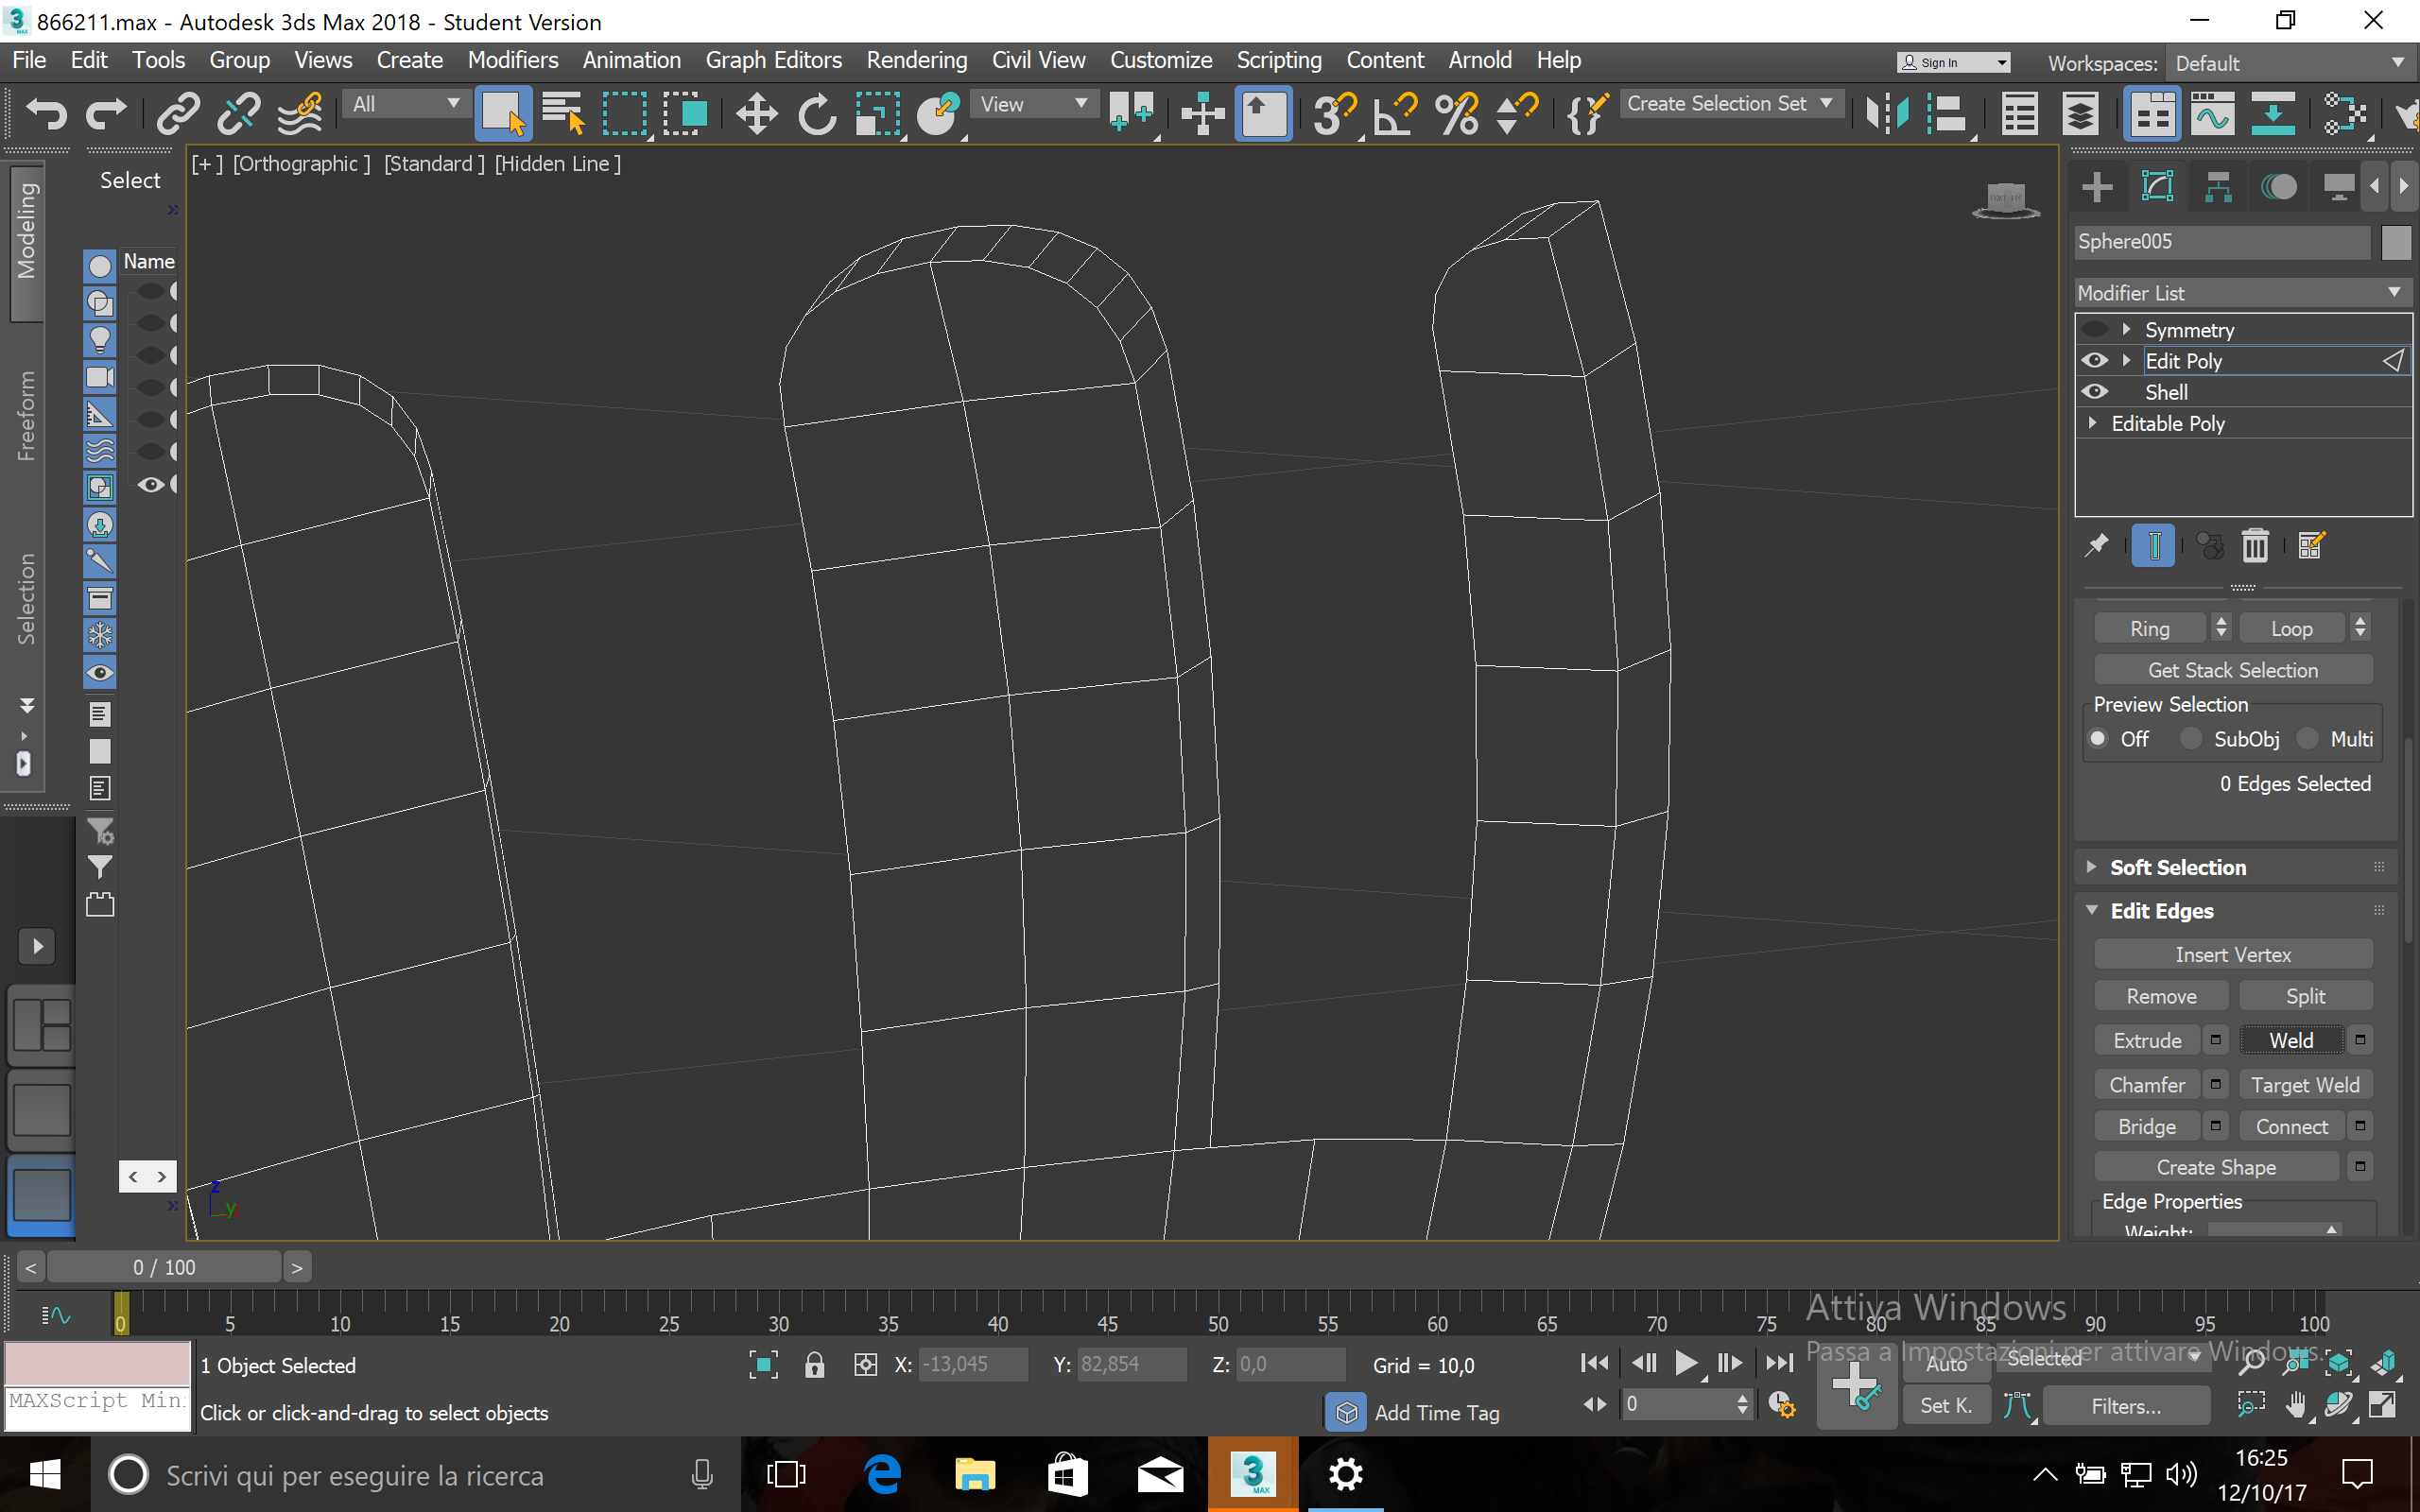Select the Rotate tool in toolbar

click(816, 113)
